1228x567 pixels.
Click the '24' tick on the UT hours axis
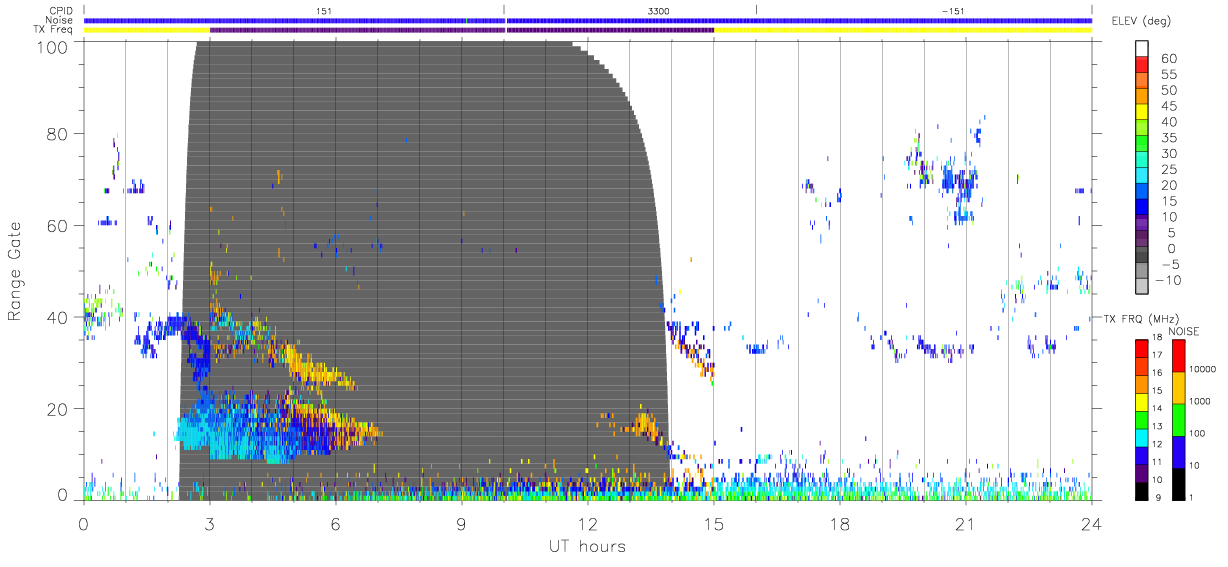(1091, 522)
